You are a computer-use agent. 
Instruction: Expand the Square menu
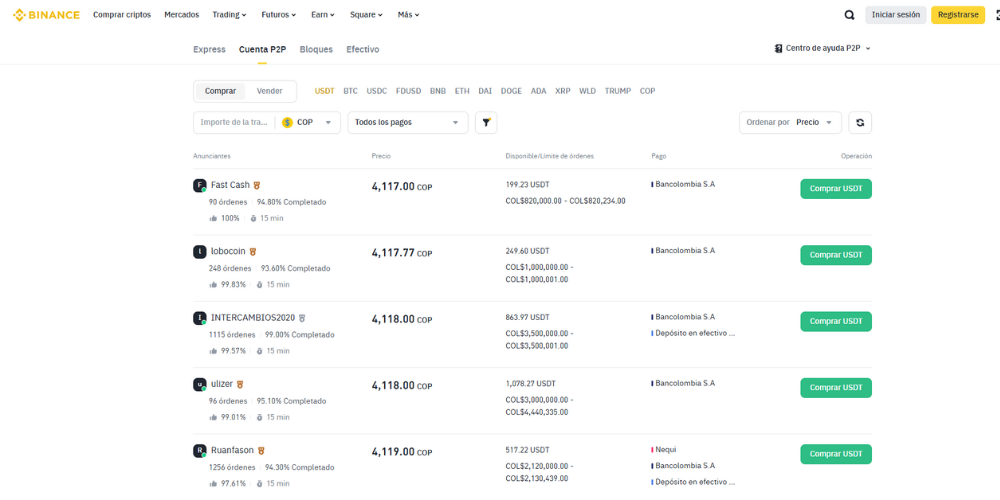click(x=366, y=15)
